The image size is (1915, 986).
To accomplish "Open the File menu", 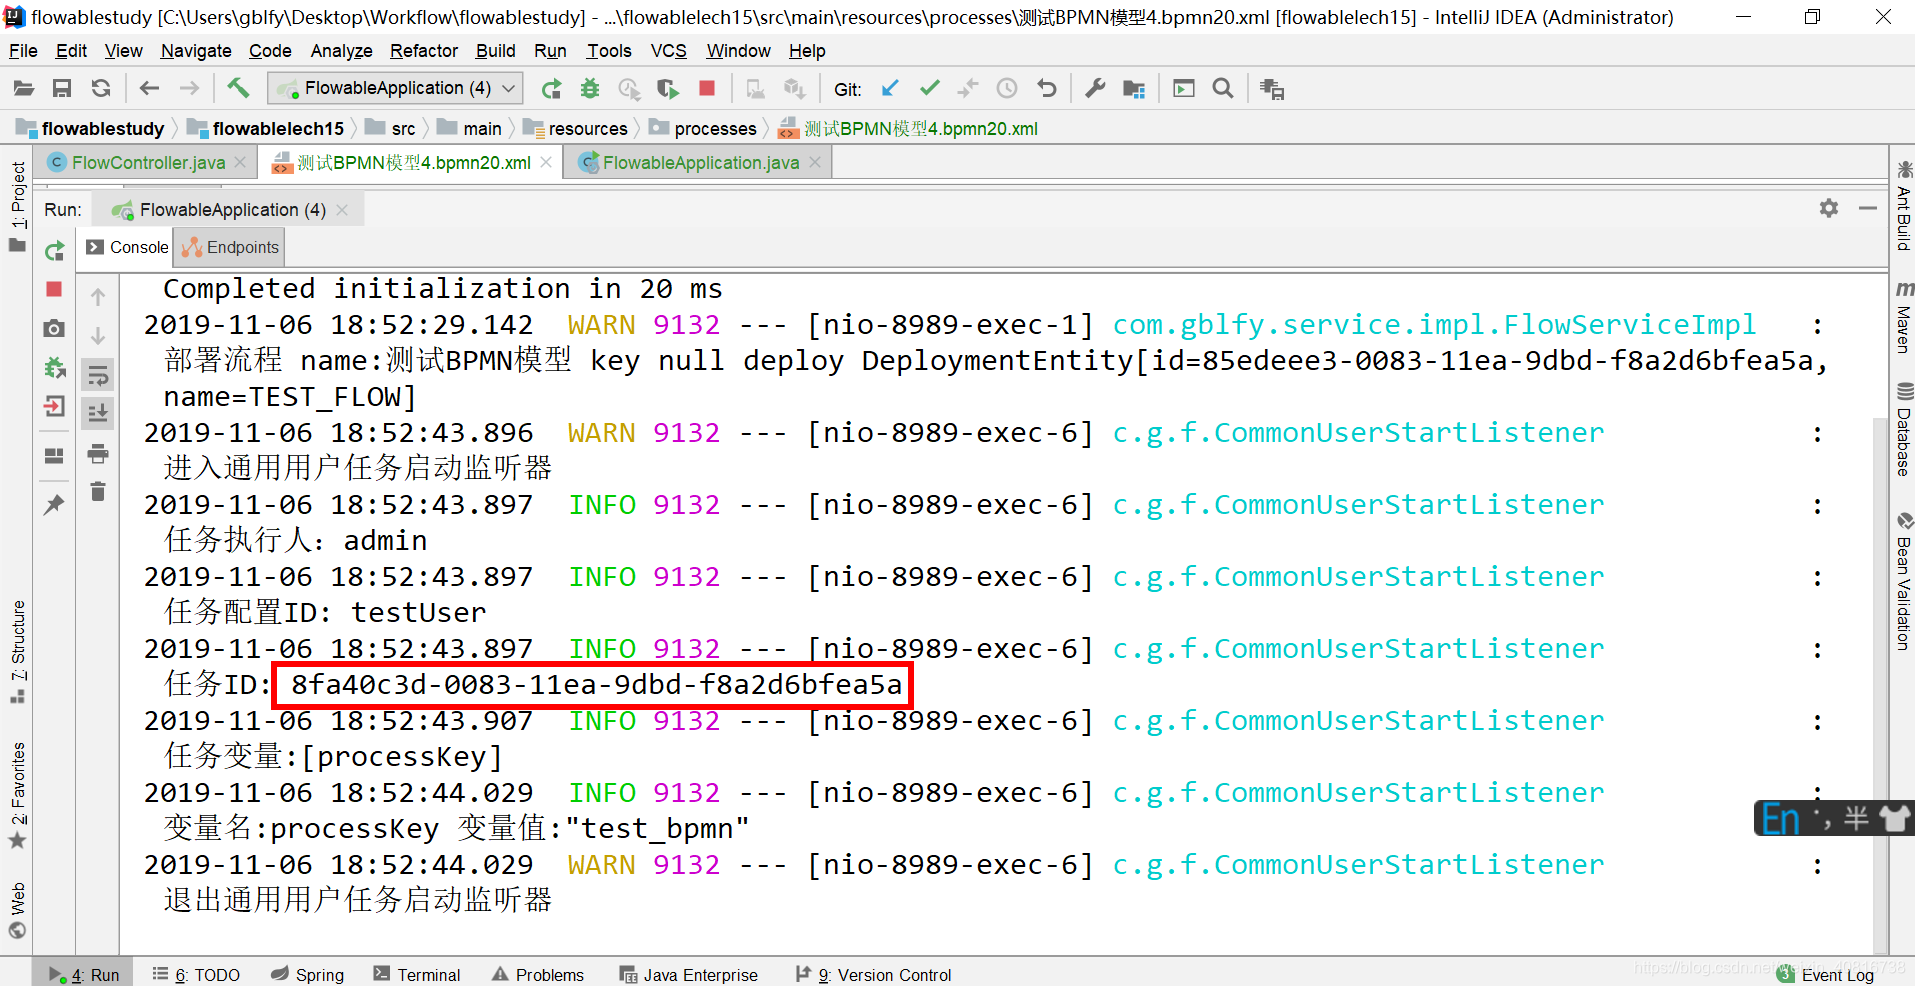I will (23, 51).
